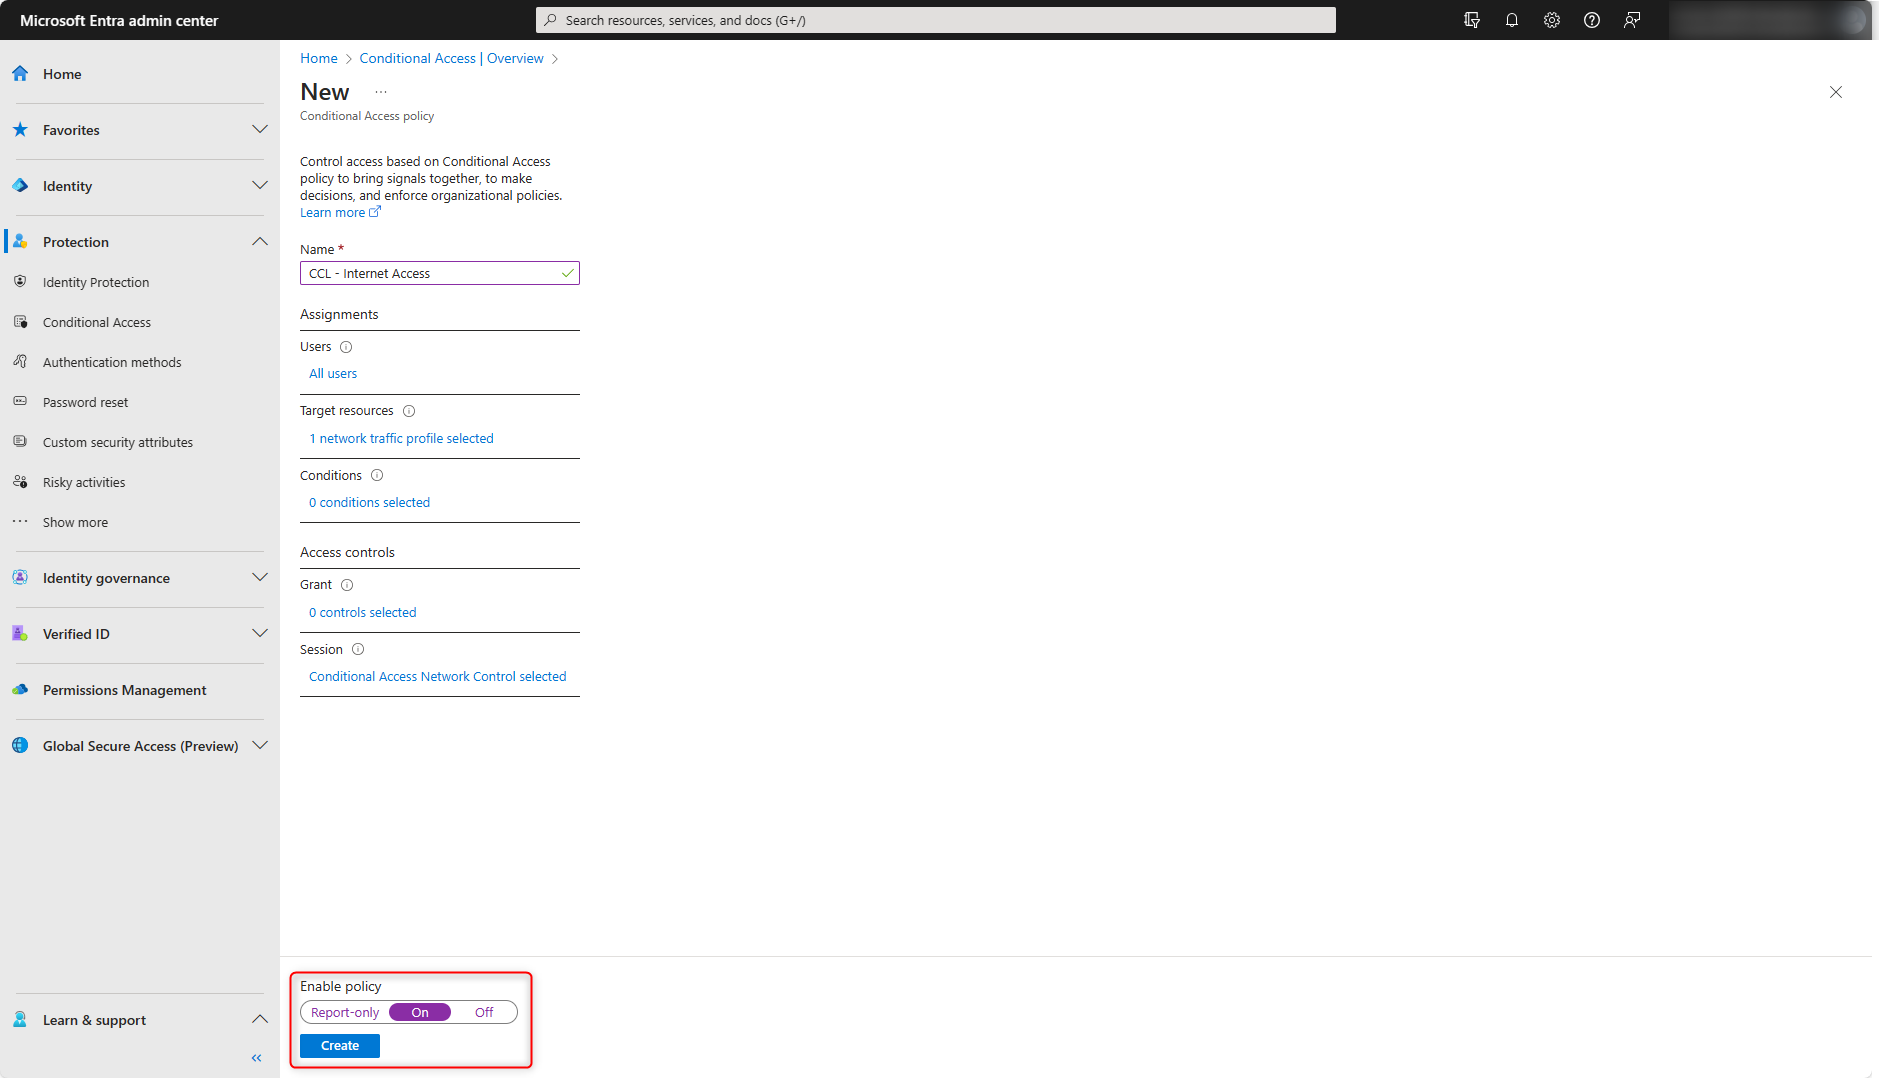Click the CCL - Internet Access name field
This screenshot has height=1078, width=1884.
pyautogui.click(x=430, y=273)
